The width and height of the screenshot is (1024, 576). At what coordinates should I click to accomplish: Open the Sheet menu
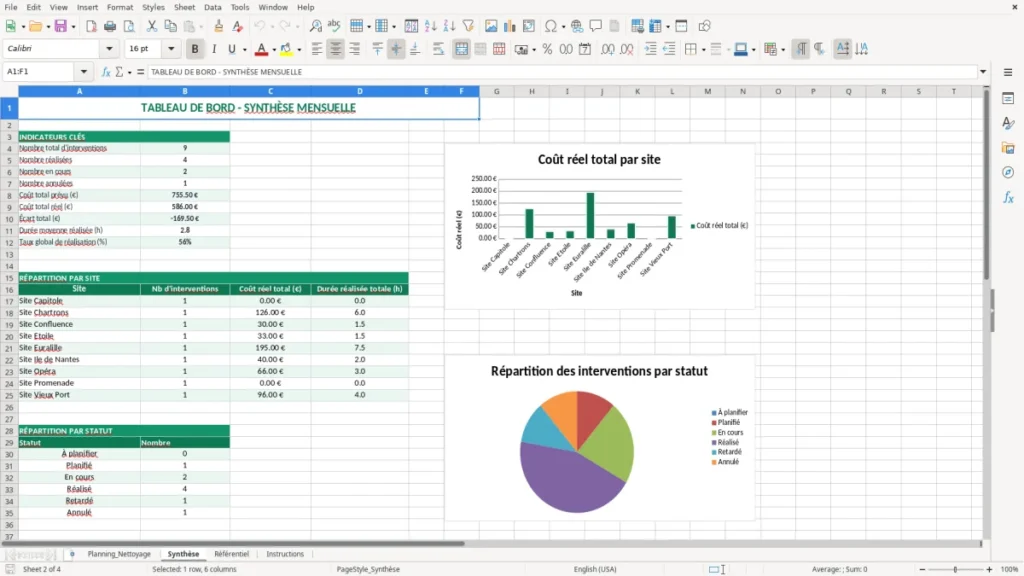click(184, 7)
